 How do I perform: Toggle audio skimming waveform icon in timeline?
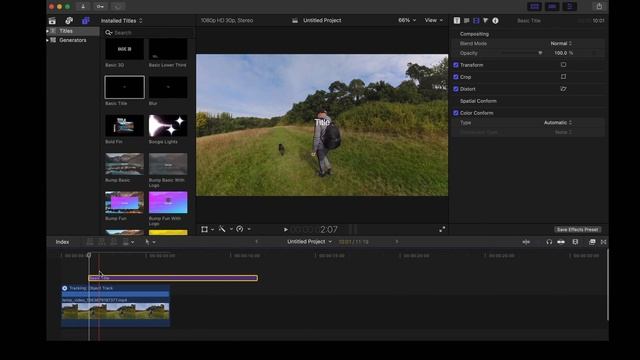click(x=526, y=242)
